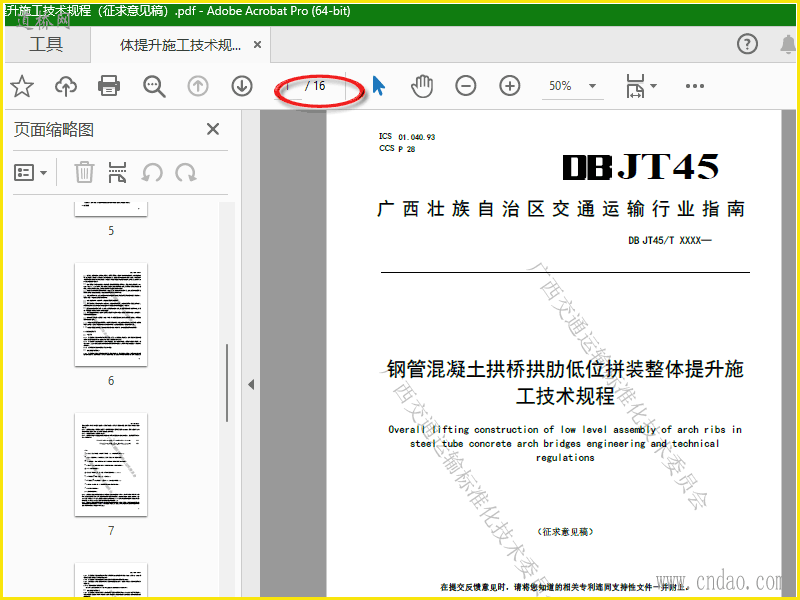This screenshot has width=800, height=600.
Task: Print the document with the printer icon
Action: 109,86
